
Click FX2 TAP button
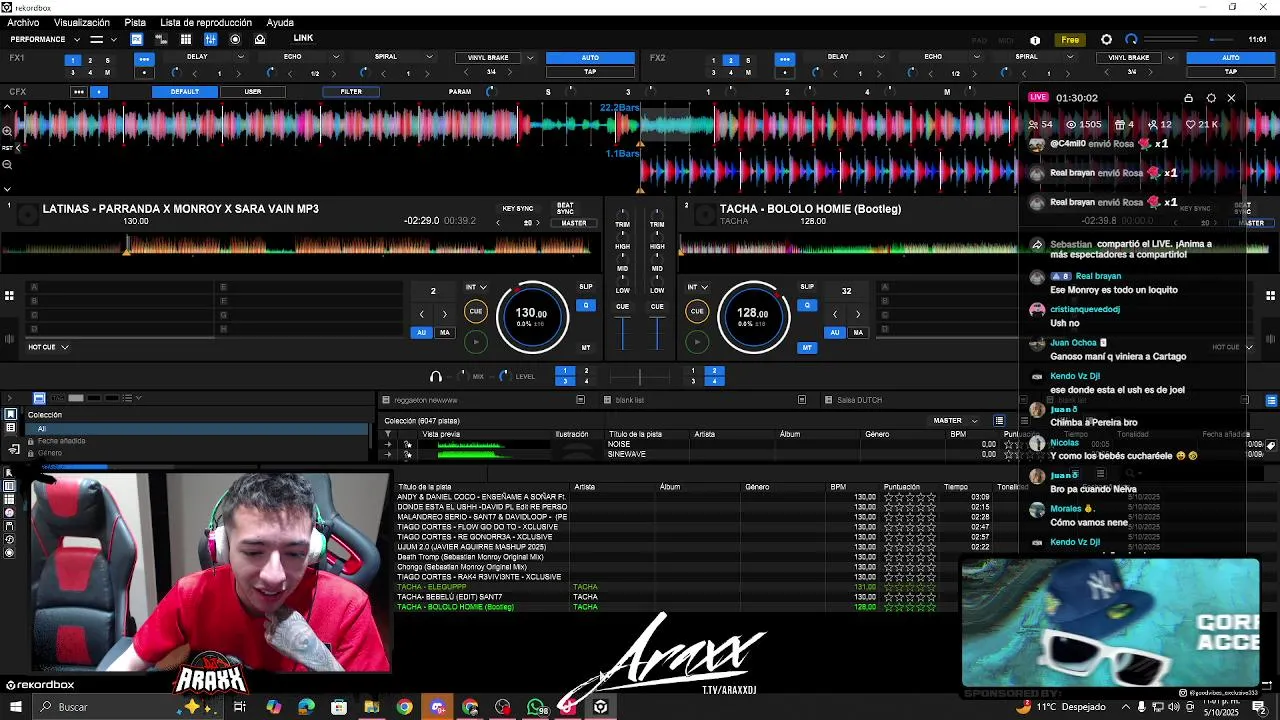(x=1231, y=72)
